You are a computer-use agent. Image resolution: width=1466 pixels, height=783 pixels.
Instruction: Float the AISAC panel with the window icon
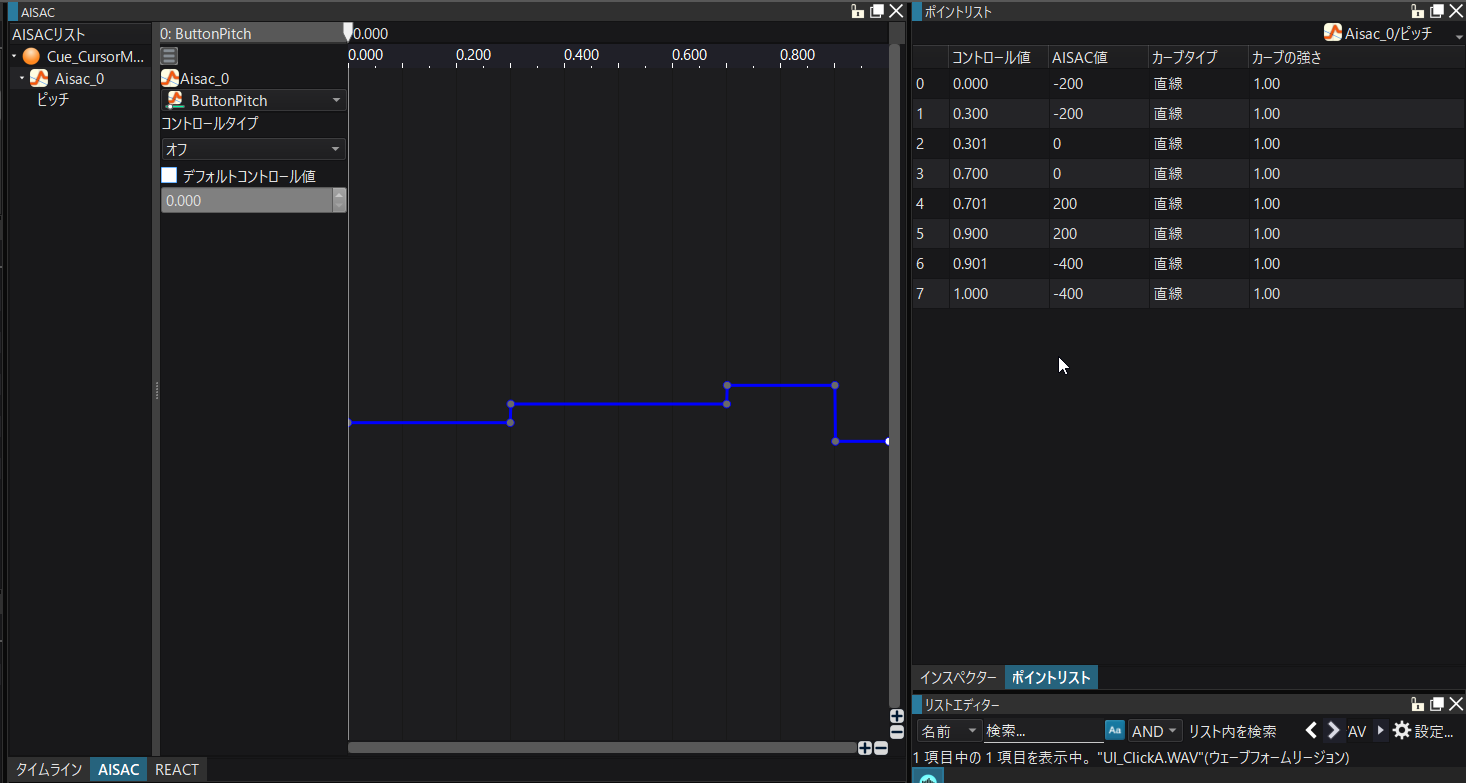877,11
